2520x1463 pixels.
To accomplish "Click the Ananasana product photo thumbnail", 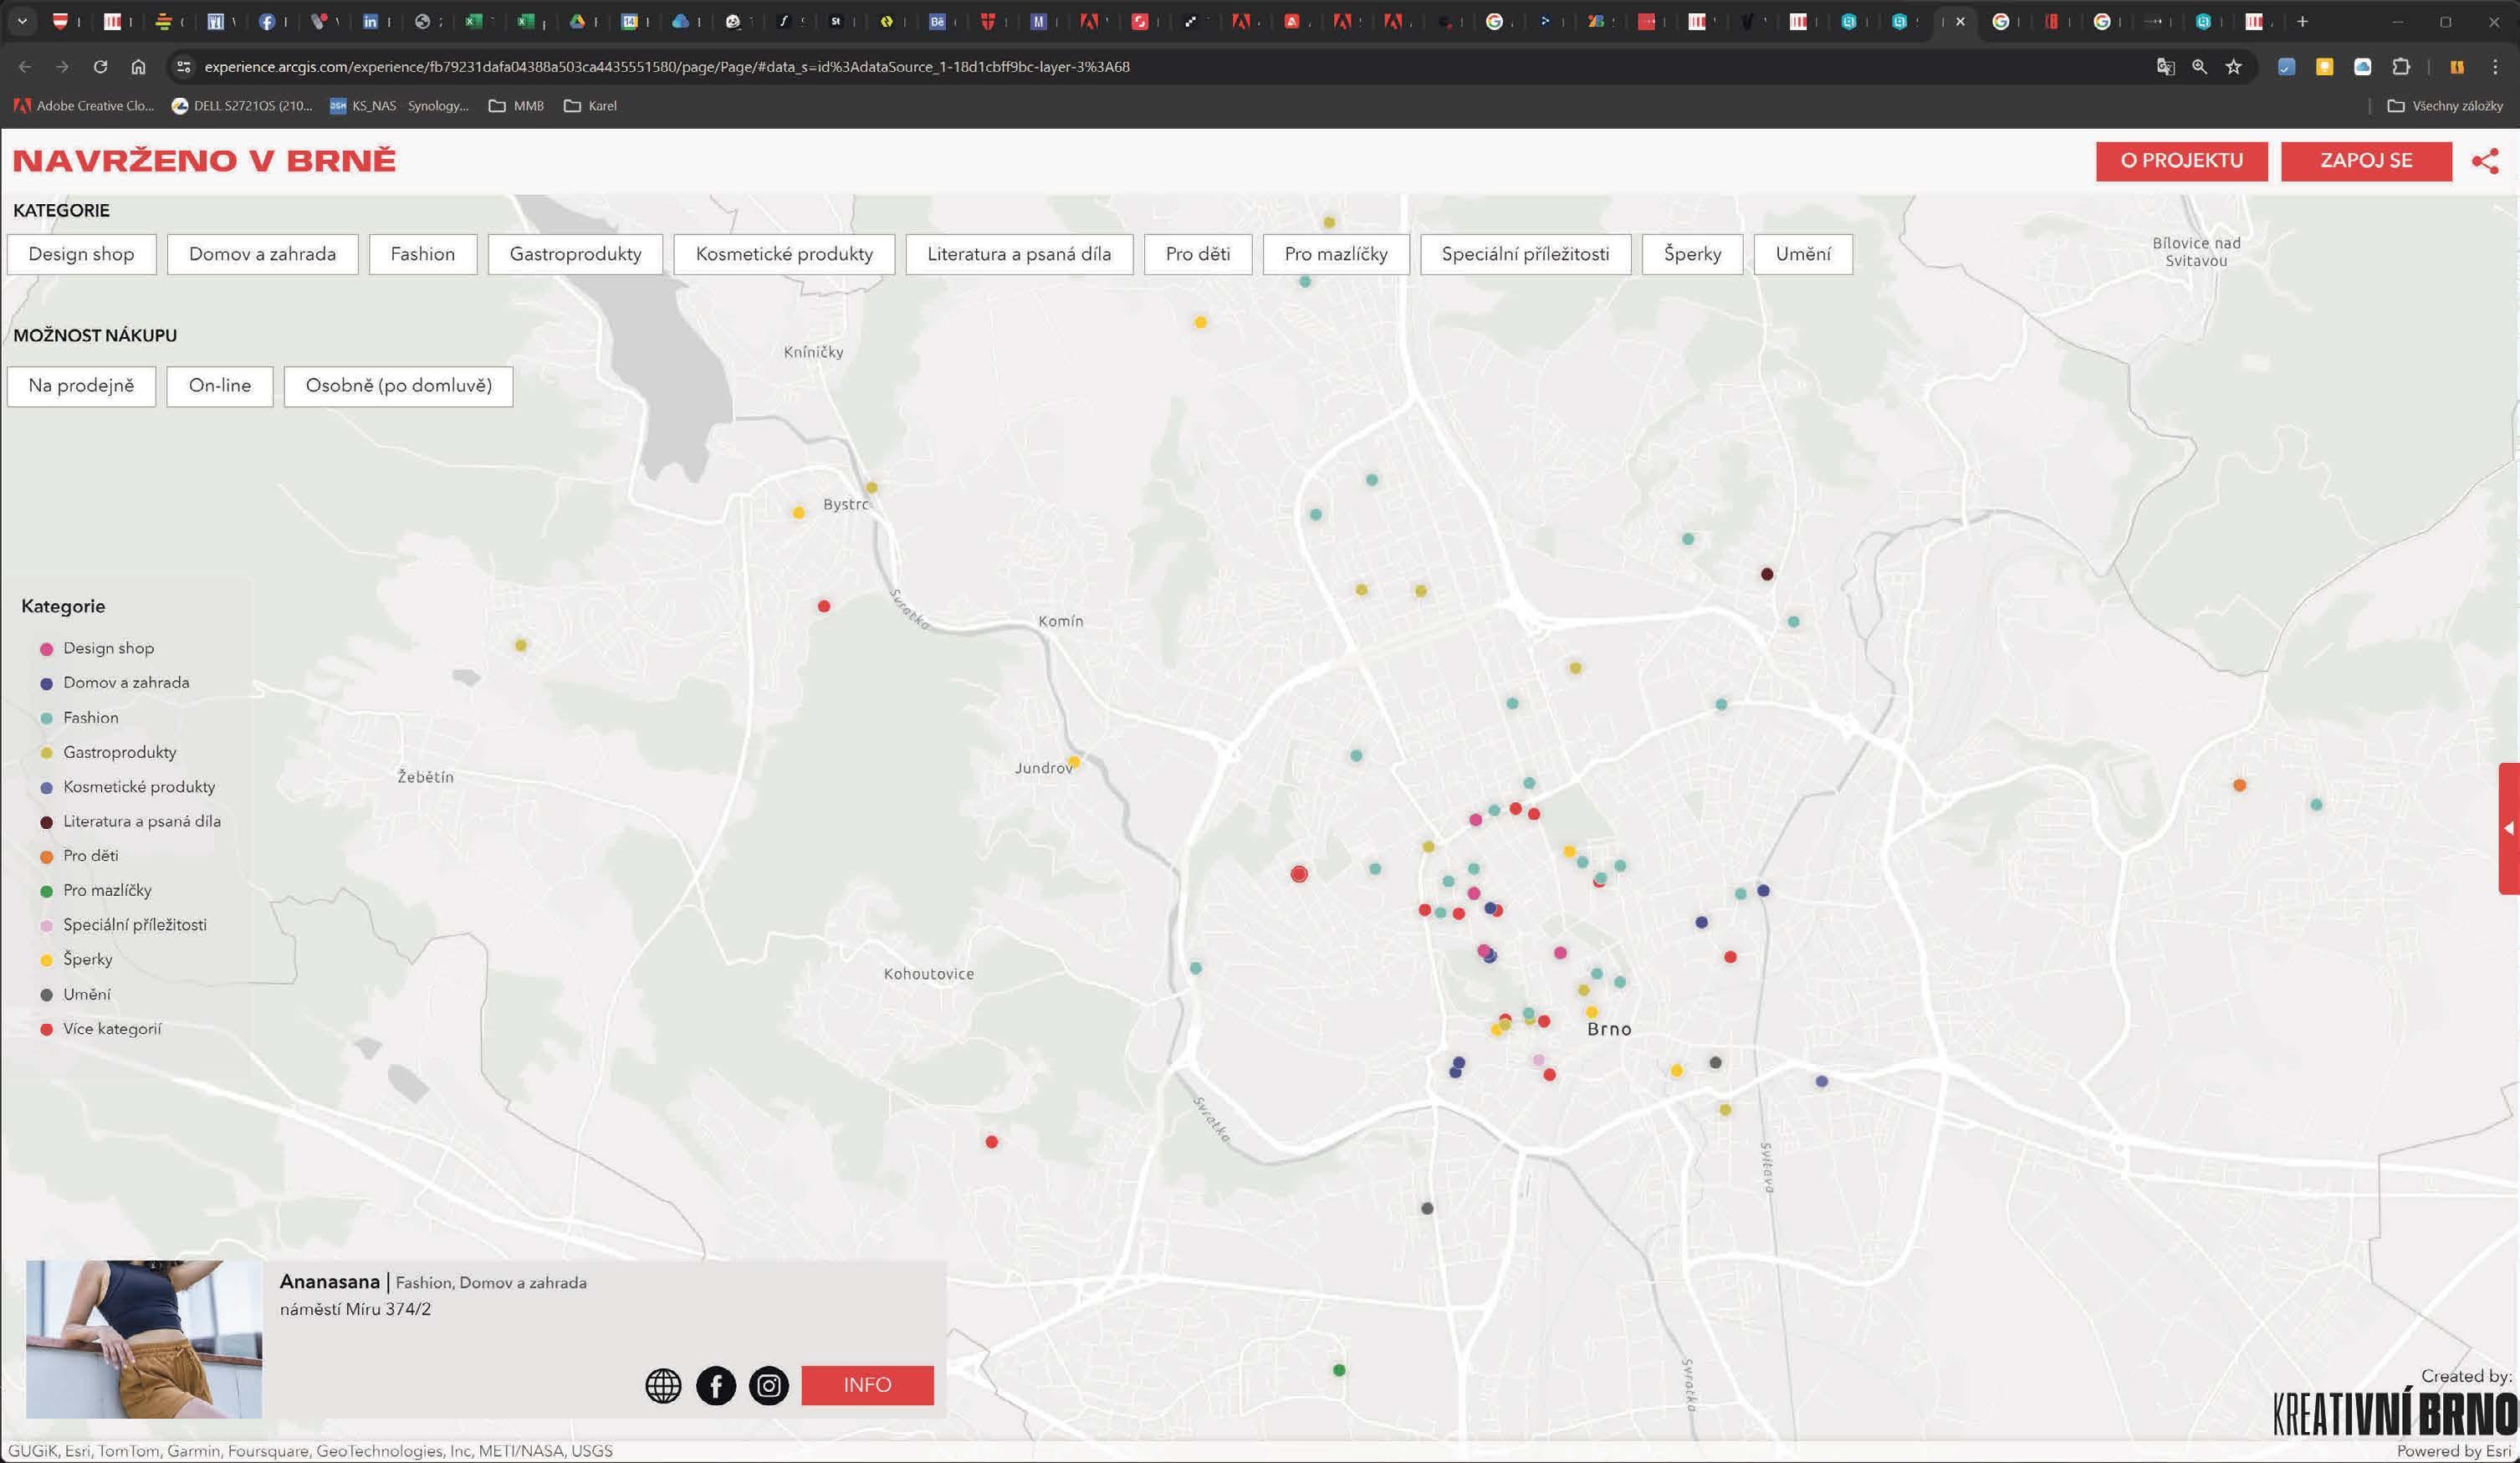I will click(x=144, y=1339).
